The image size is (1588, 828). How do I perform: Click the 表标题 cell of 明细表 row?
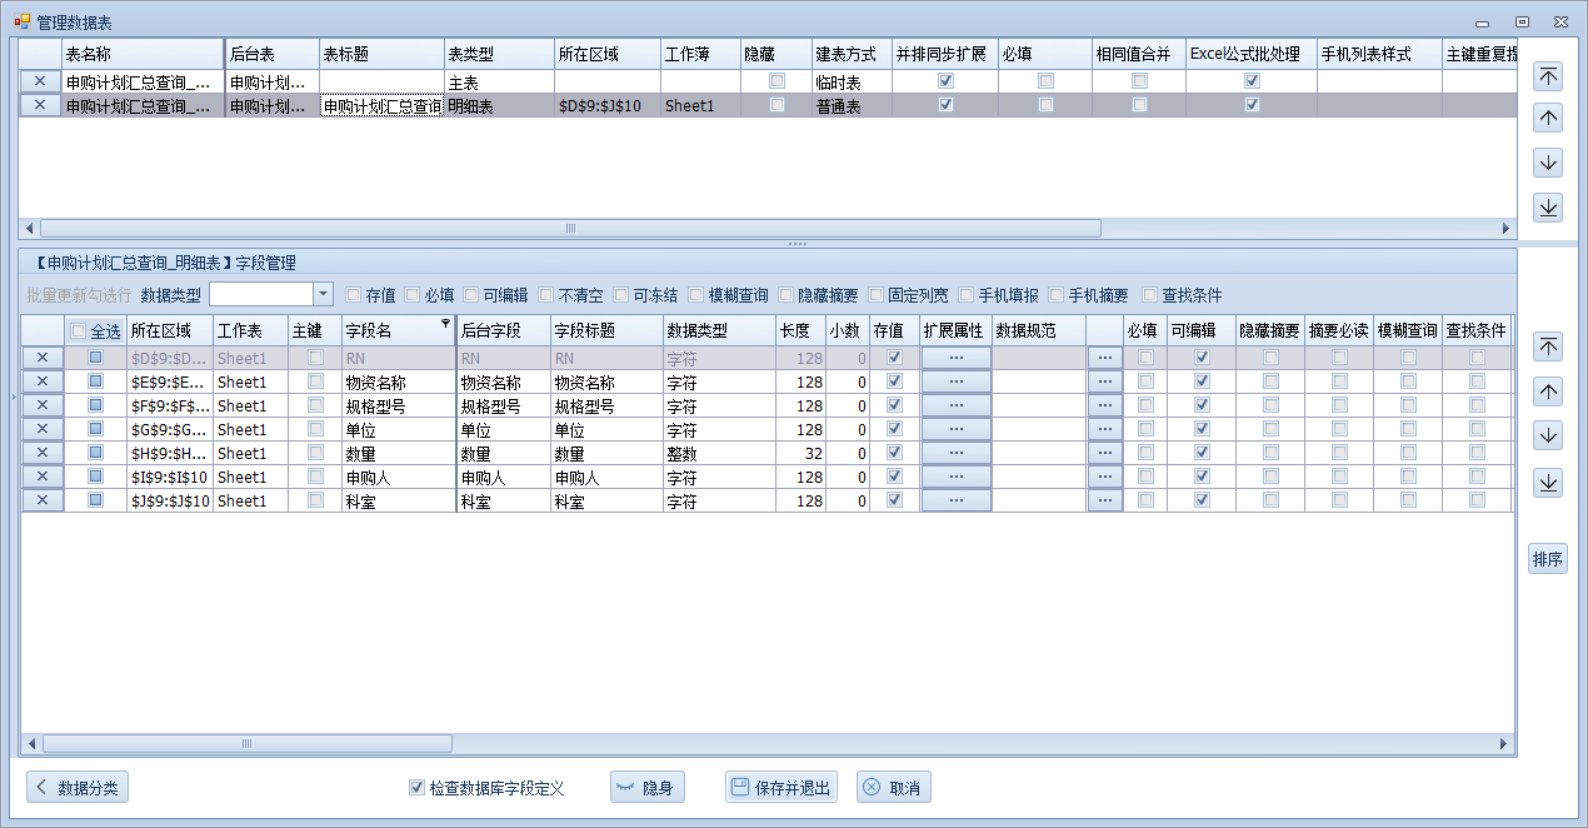(x=381, y=106)
